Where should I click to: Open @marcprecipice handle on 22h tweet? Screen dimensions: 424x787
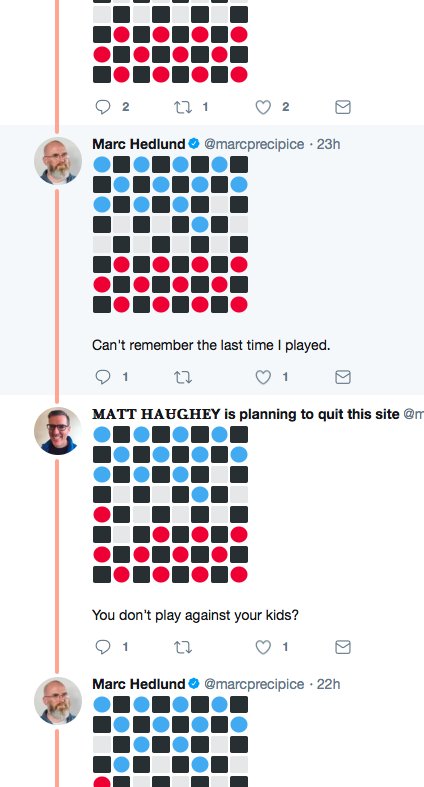click(254, 684)
